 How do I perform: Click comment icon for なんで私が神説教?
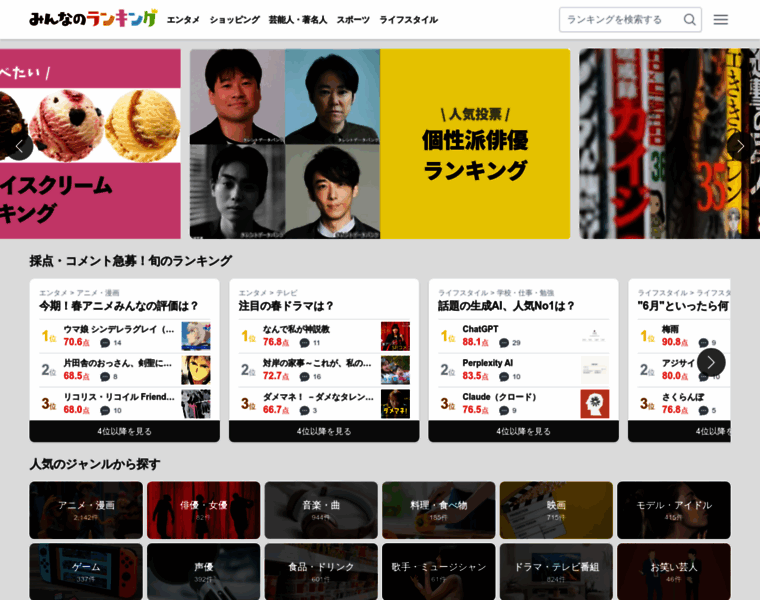pyautogui.click(x=304, y=343)
